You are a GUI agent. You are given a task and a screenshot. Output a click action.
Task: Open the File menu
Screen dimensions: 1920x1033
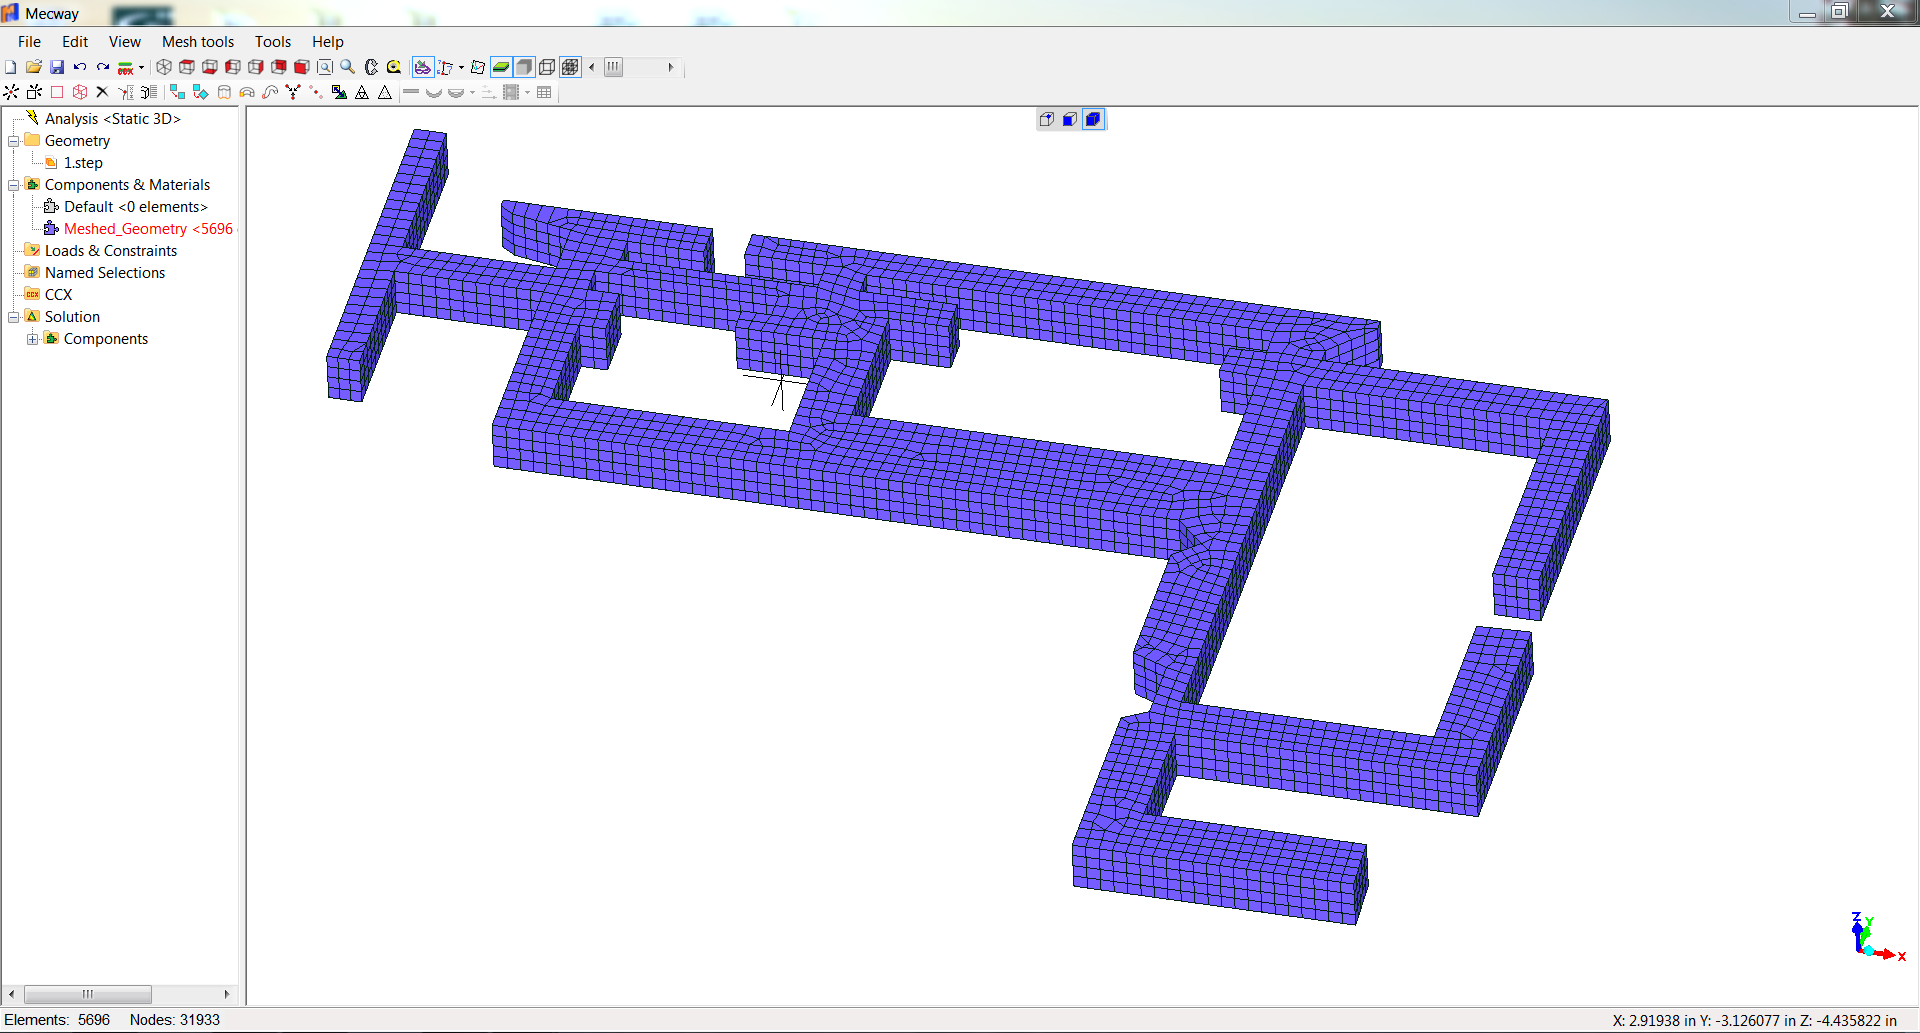(29, 41)
